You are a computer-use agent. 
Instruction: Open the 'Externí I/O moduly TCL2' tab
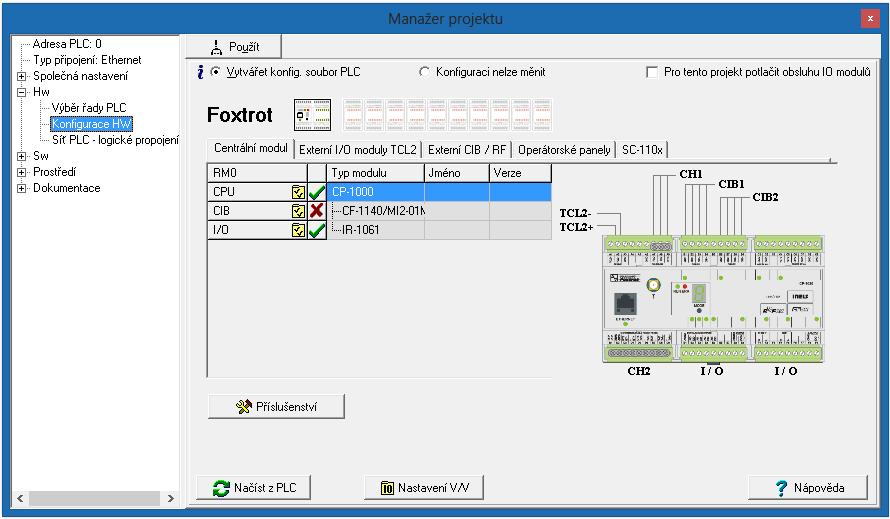click(x=358, y=150)
